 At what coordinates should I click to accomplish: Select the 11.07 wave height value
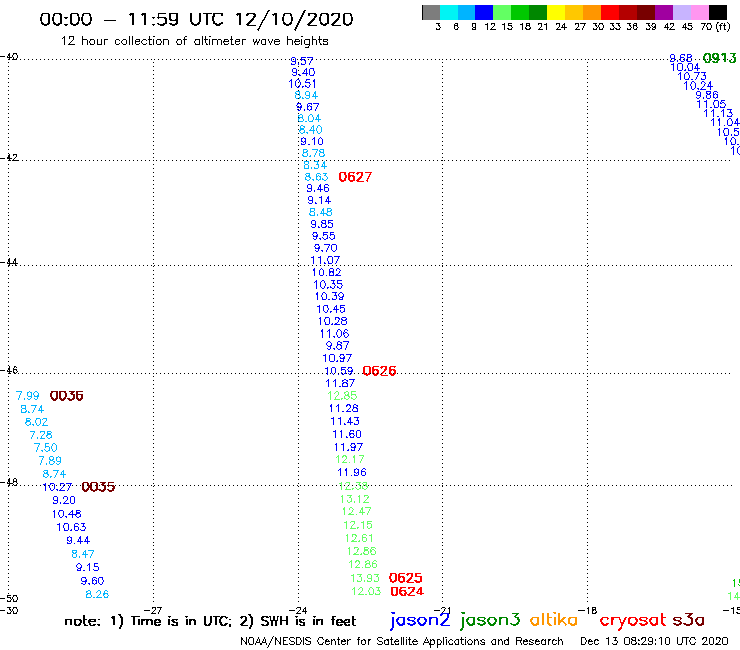coord(325,260)
